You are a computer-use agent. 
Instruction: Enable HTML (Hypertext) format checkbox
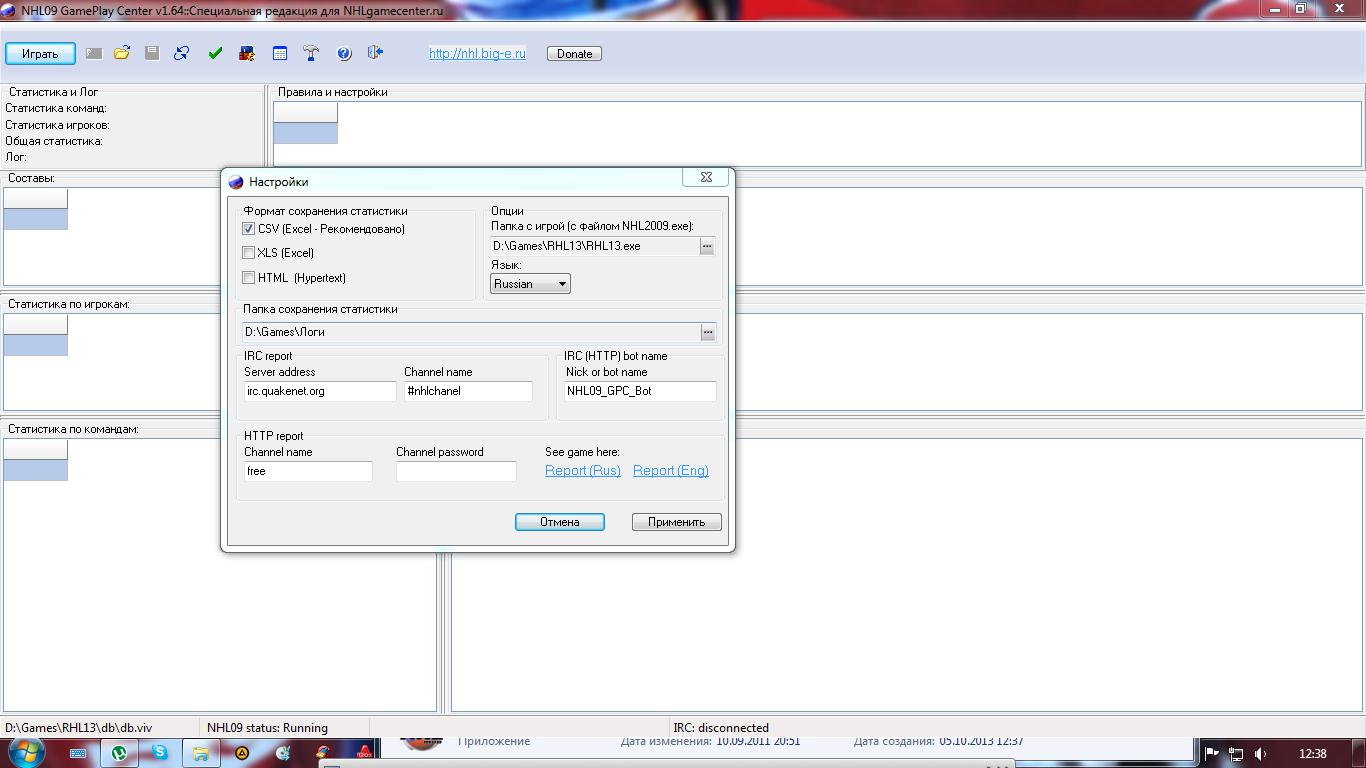pyautogui.click(x=249, y=278)
